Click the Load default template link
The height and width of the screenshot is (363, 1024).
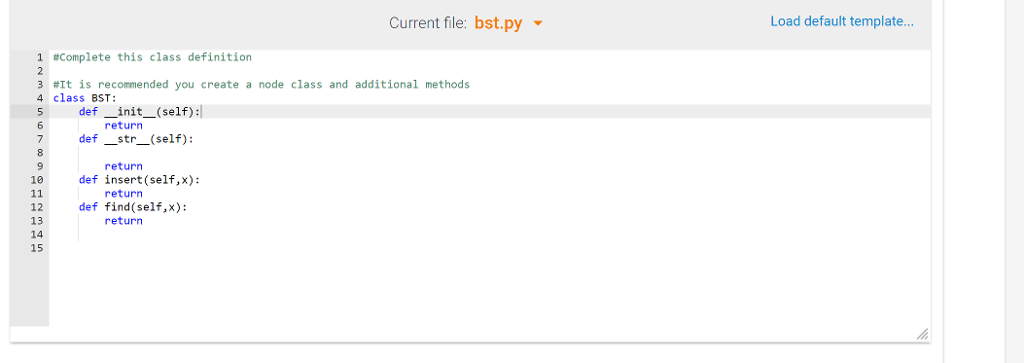tap(842, 21)
